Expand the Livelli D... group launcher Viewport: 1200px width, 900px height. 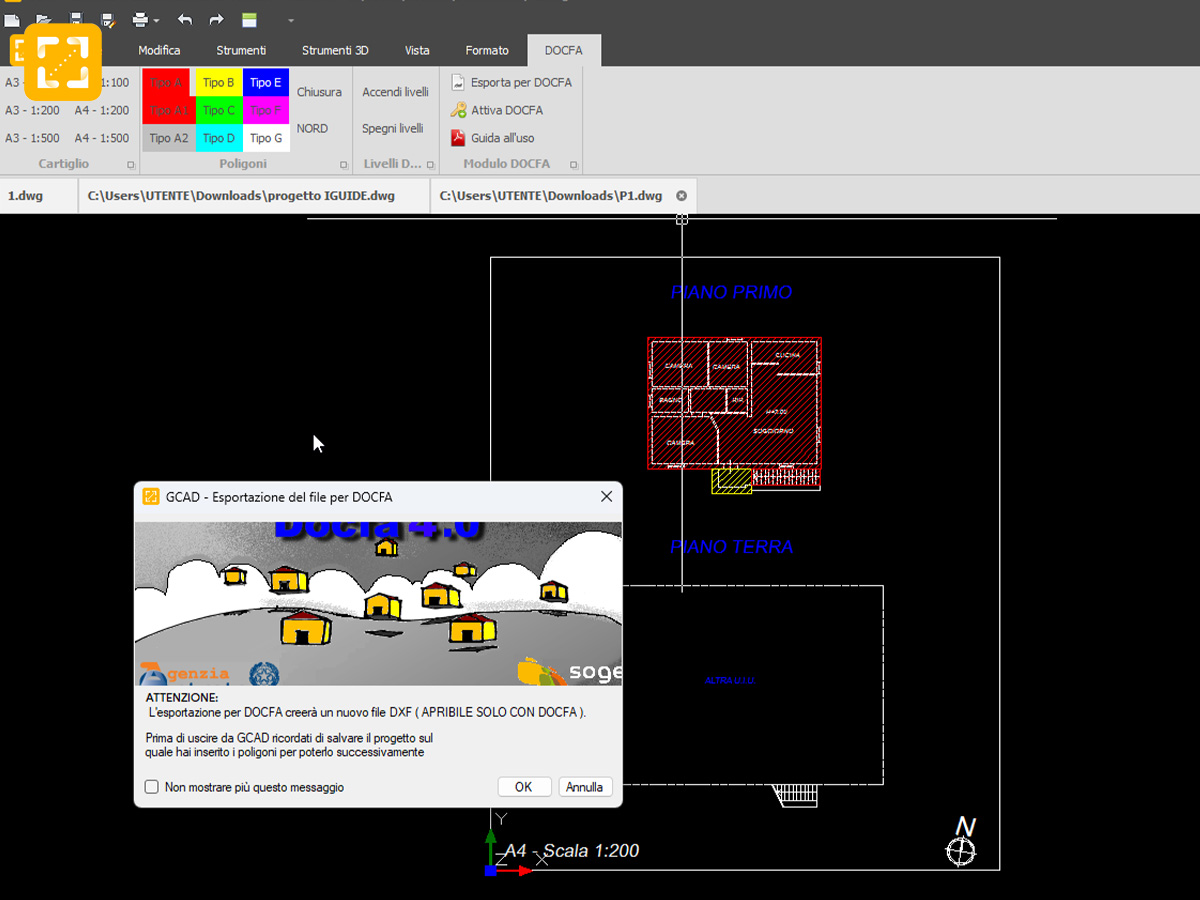(x=430, y=164)
